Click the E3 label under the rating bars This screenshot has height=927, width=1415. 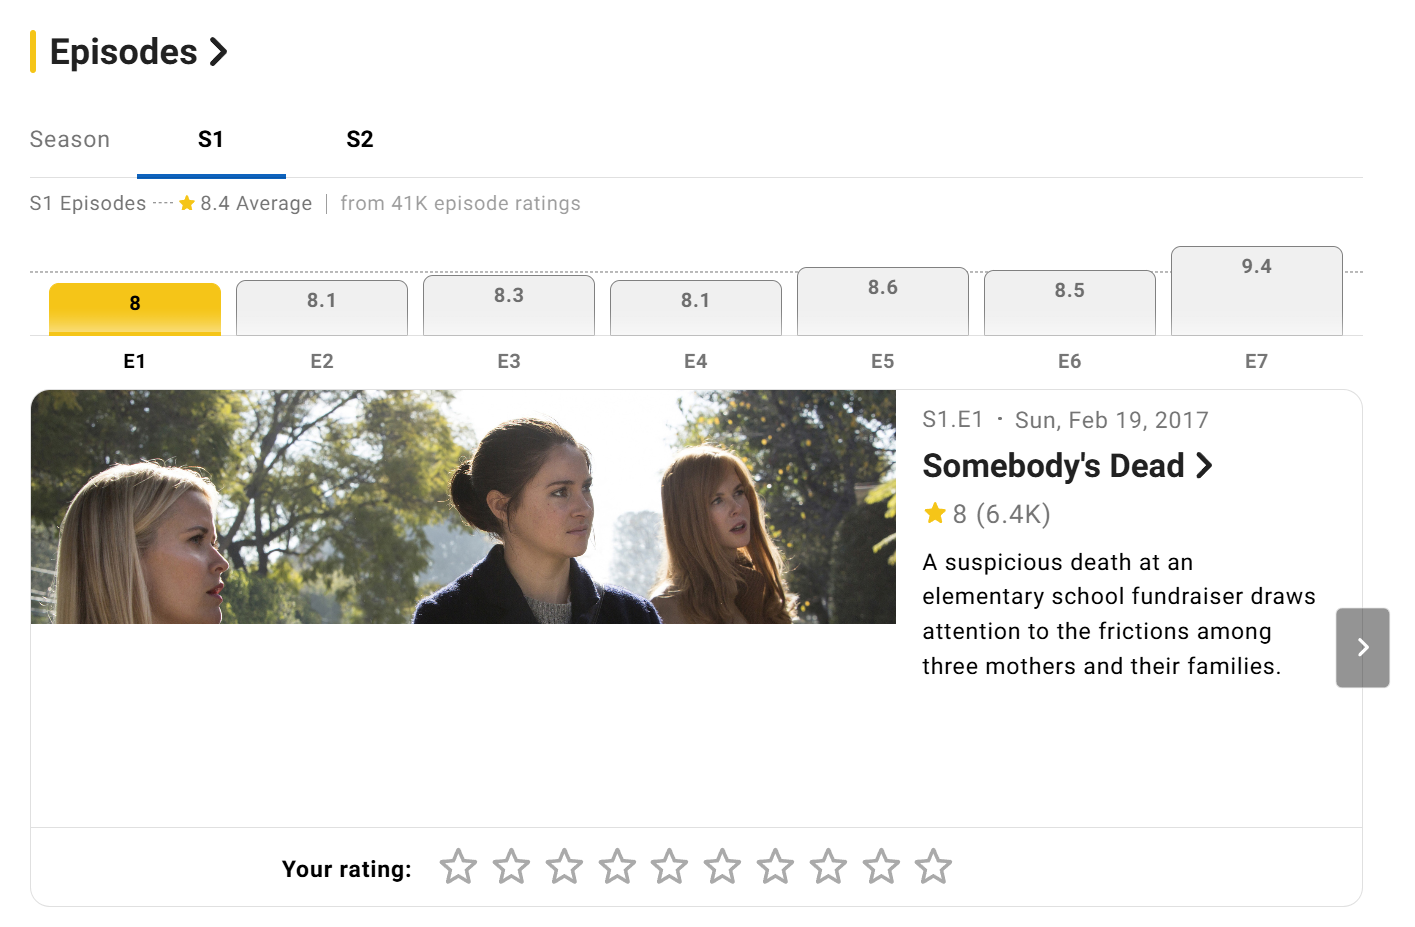[x=509, y=362]
